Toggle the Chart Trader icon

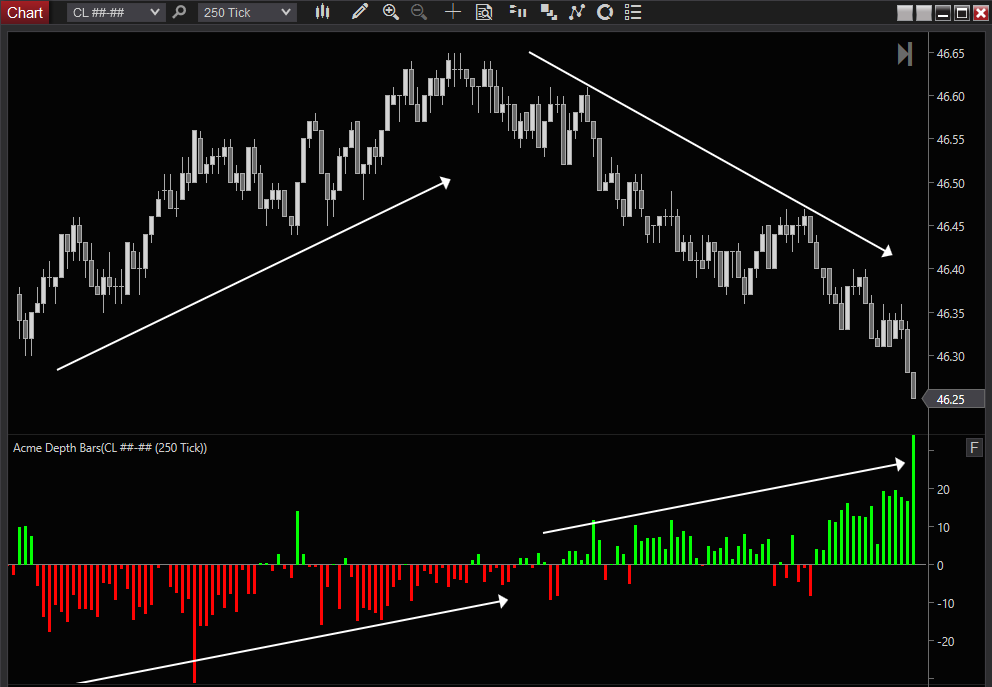coord(518,12)
